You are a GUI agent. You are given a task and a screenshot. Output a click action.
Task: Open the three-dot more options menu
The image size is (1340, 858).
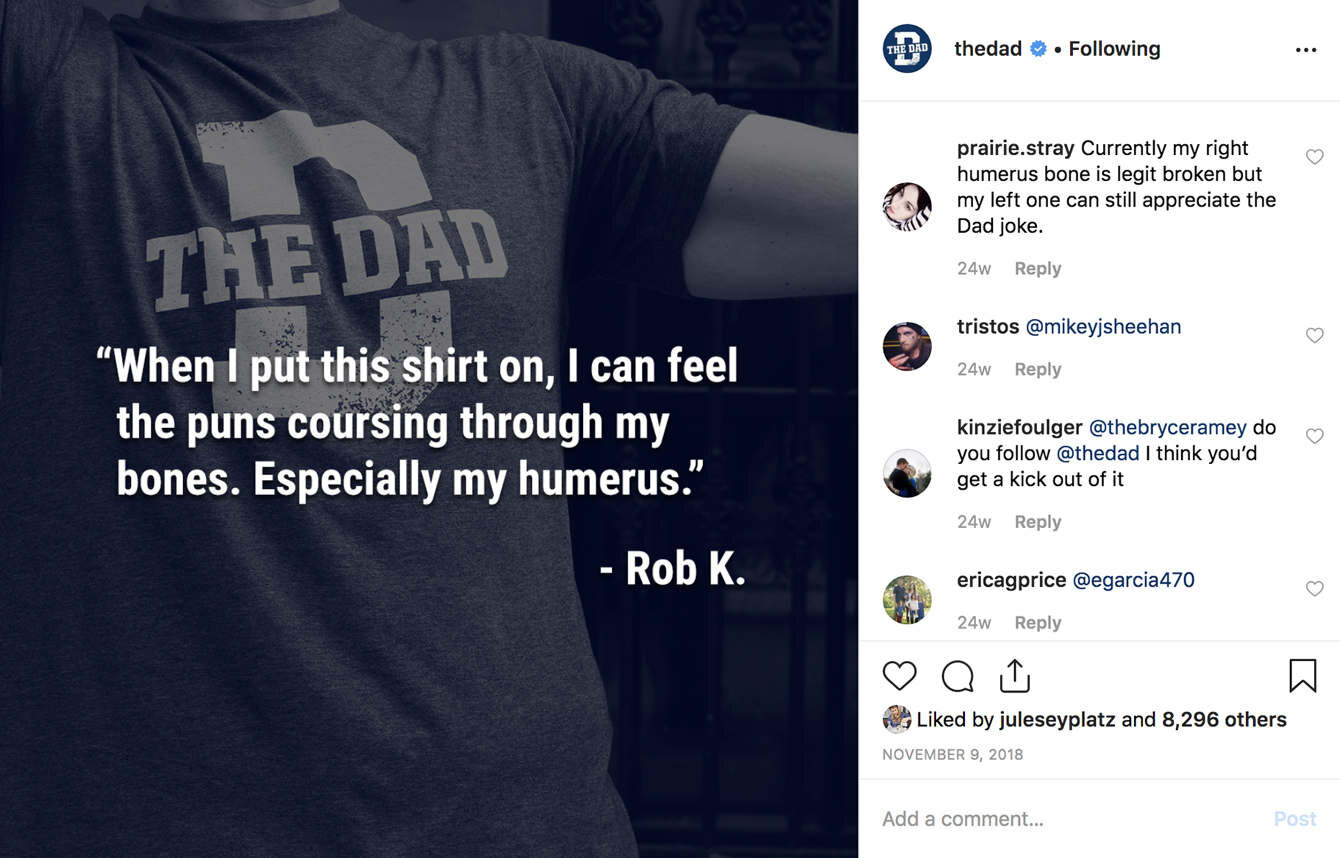1305,50
